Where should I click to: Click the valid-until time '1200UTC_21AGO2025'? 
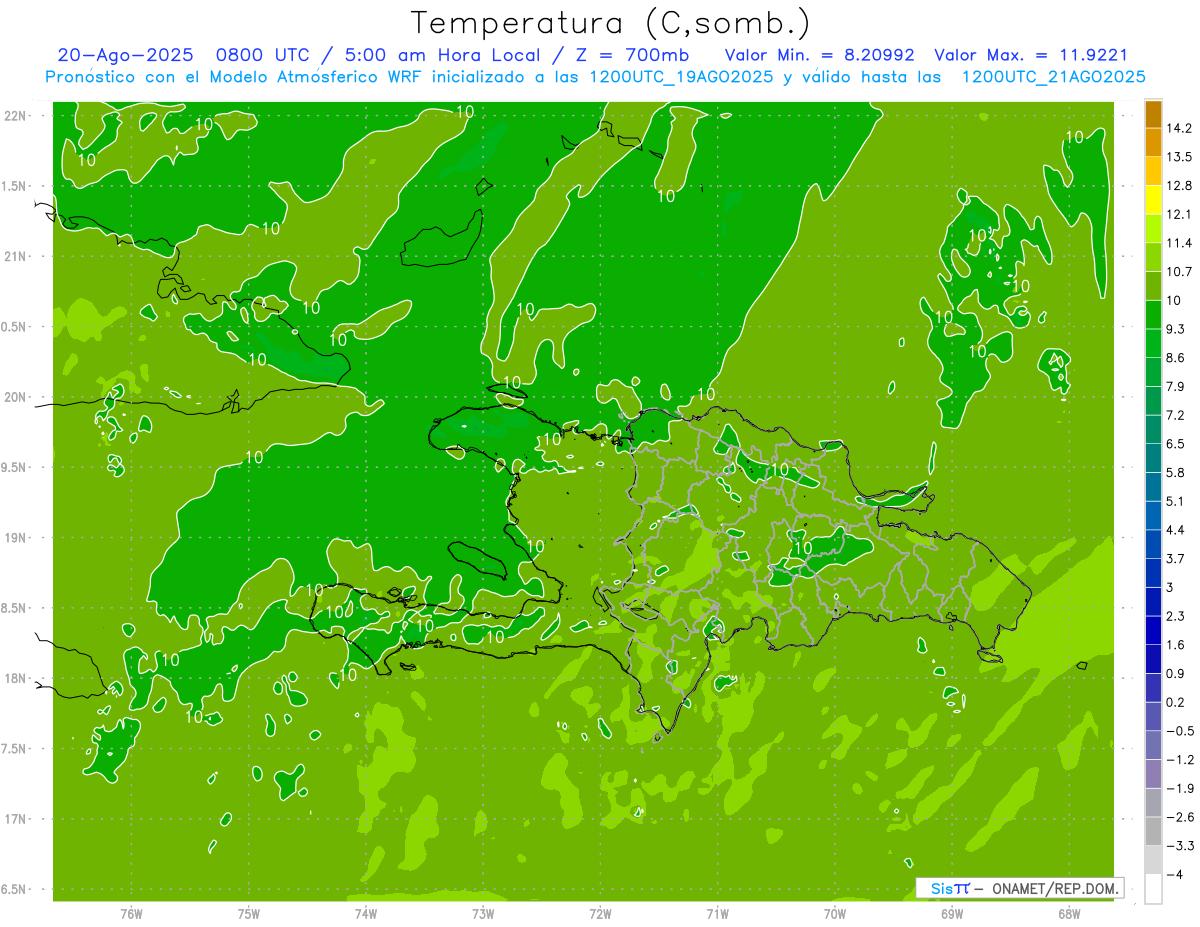pyautogui.click(x=1053, y=77)
